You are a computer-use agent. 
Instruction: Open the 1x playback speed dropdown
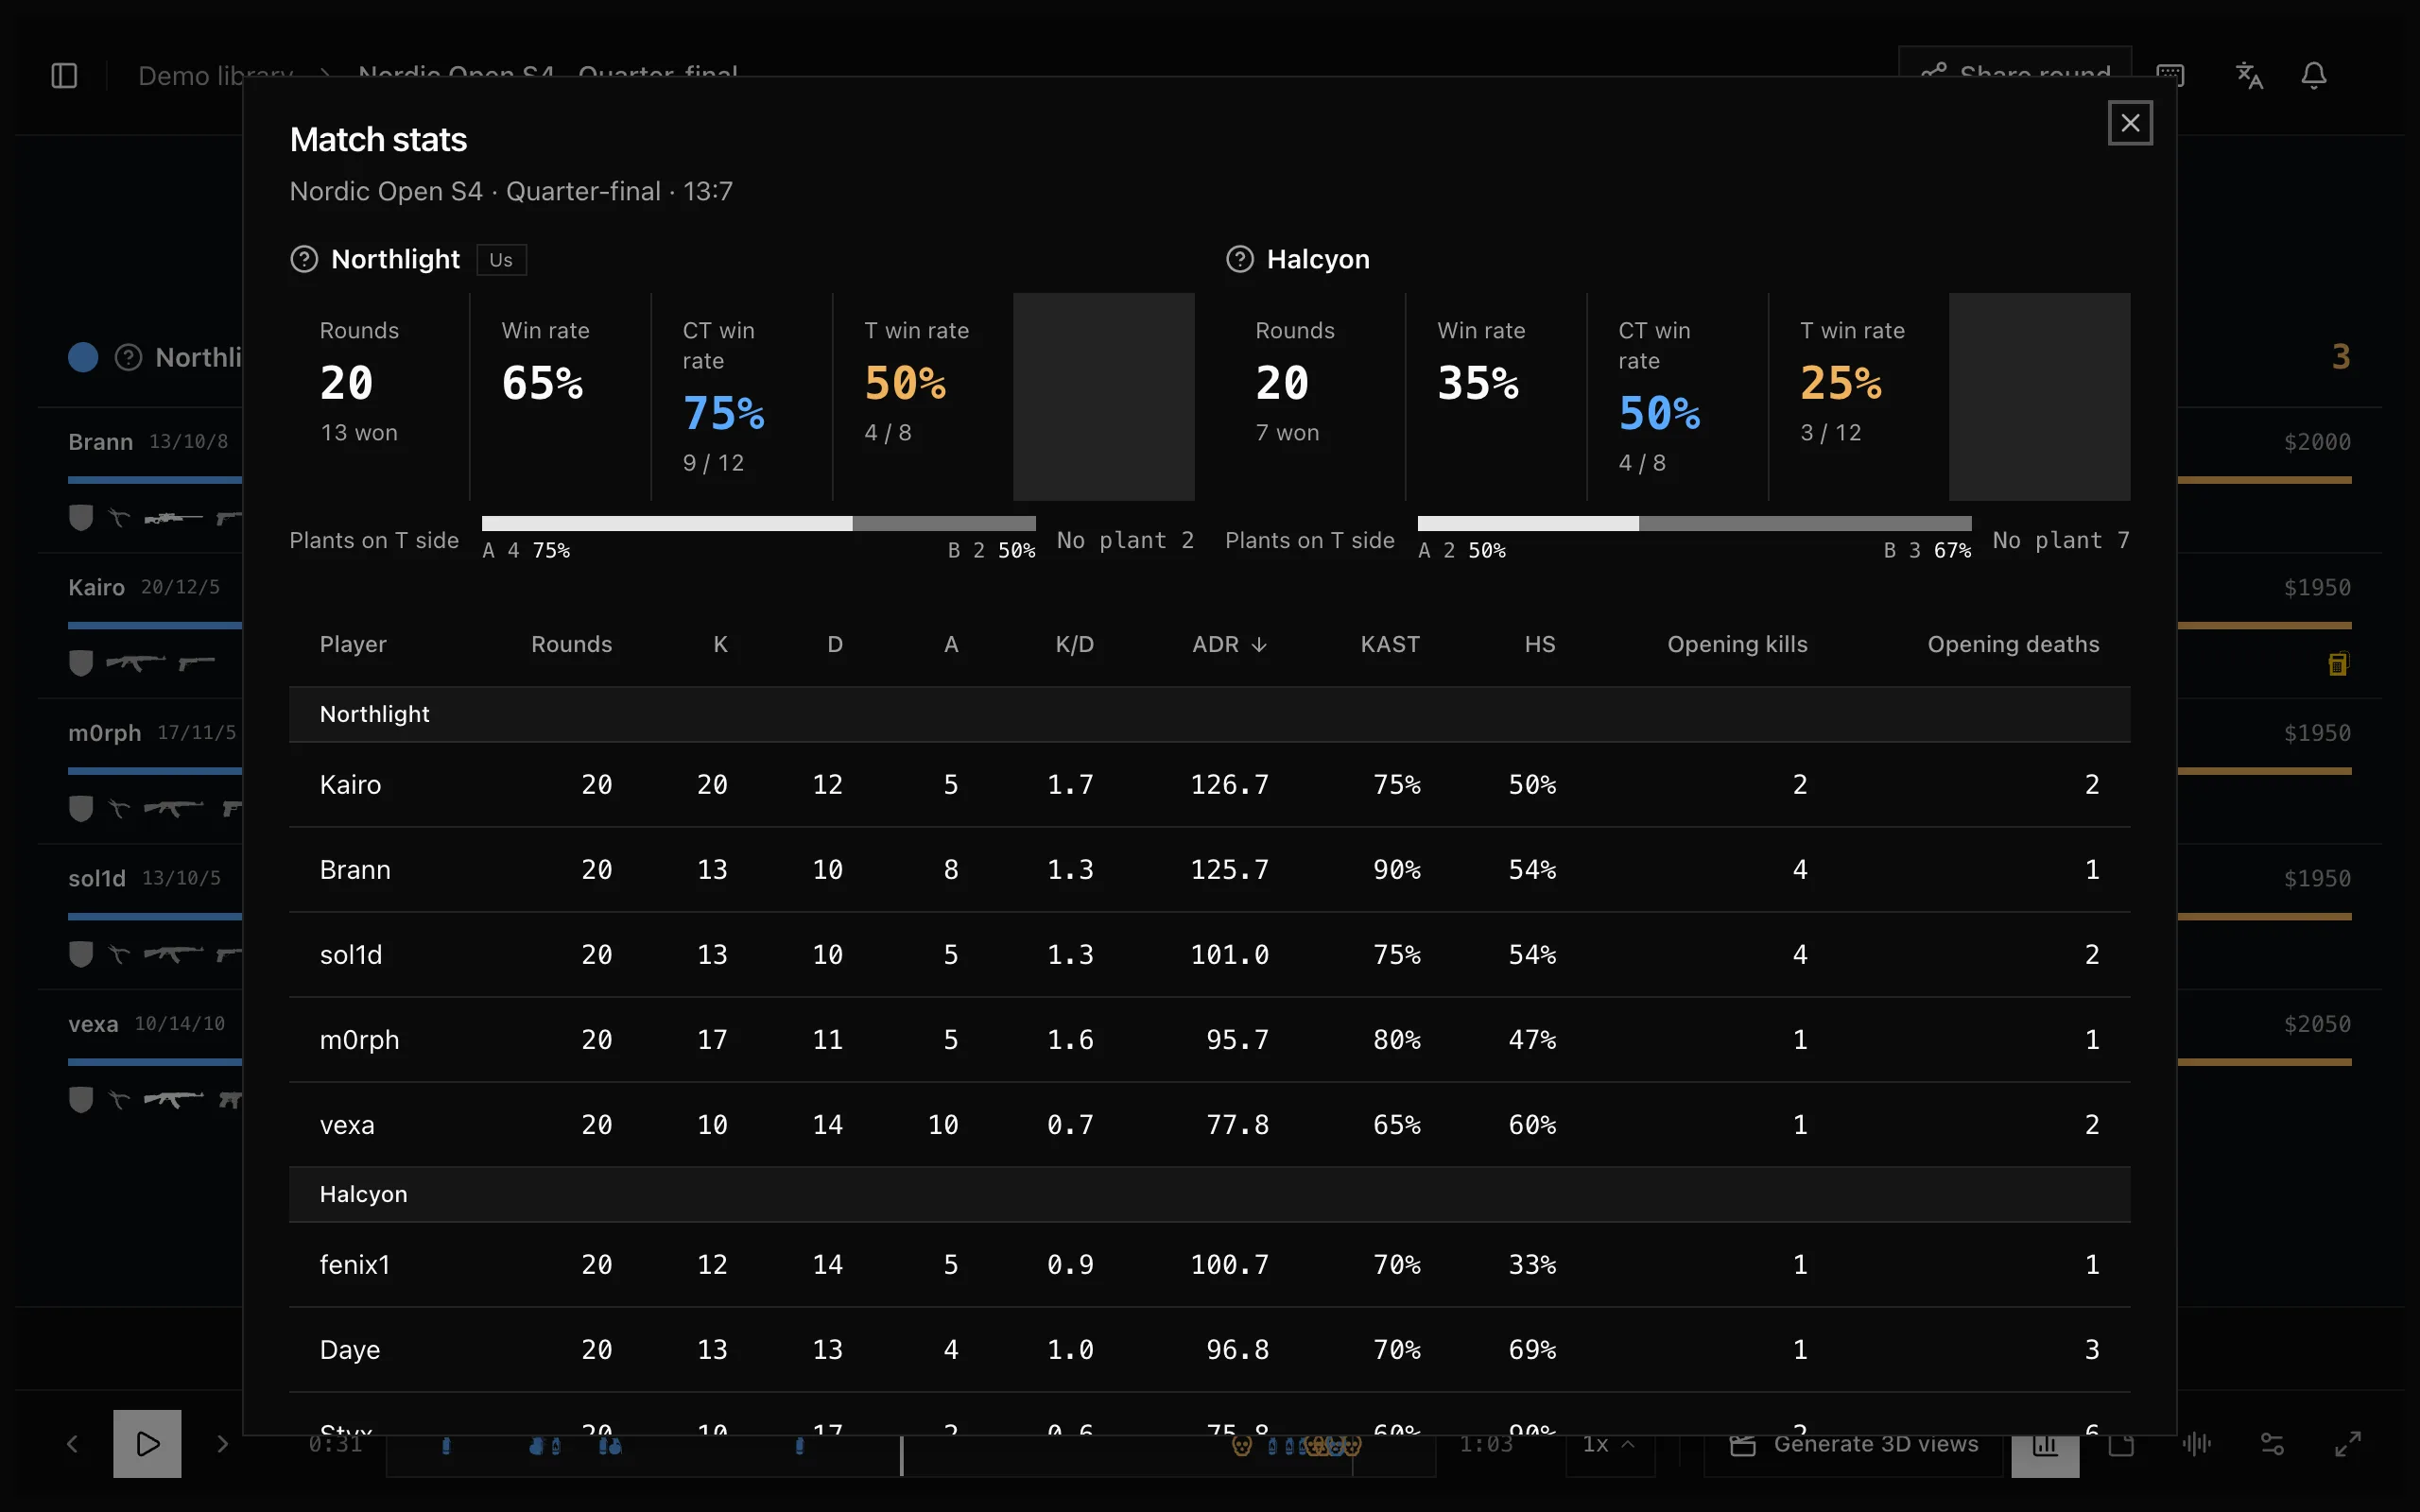pyautogui.click(x=1609, y=1443)
